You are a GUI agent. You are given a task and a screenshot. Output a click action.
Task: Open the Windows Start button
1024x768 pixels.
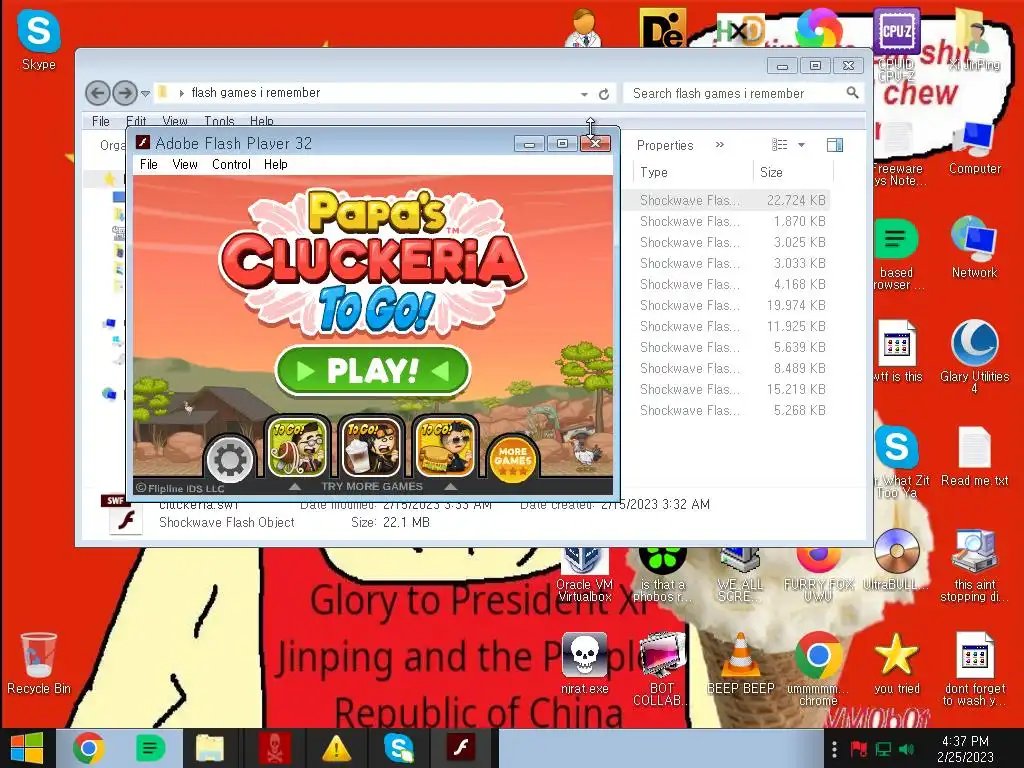tap(27, 748)
